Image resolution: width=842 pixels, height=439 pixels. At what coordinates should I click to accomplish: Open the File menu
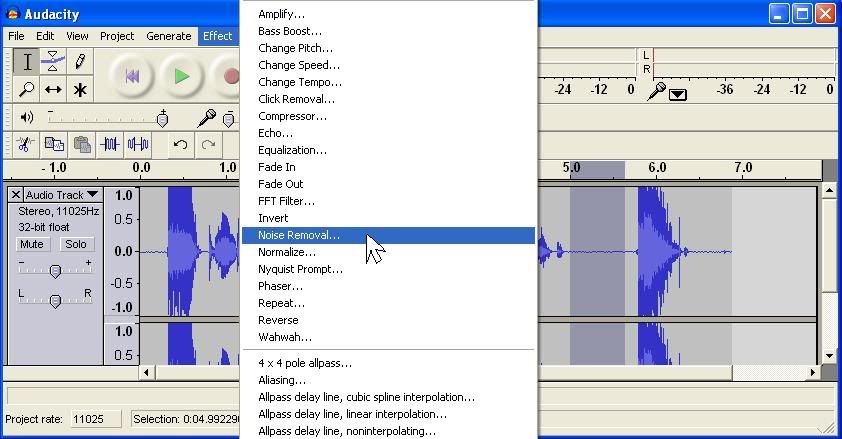pos(16,36)
